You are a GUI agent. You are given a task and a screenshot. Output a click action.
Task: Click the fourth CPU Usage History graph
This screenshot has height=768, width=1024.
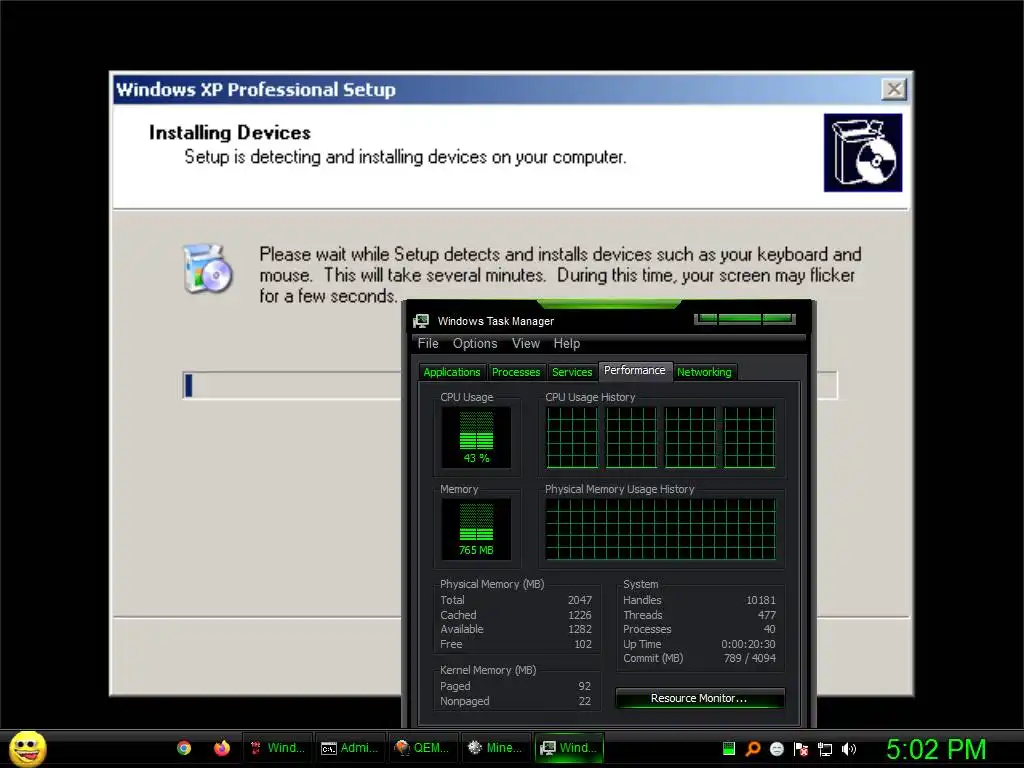[x=749, y=438]
